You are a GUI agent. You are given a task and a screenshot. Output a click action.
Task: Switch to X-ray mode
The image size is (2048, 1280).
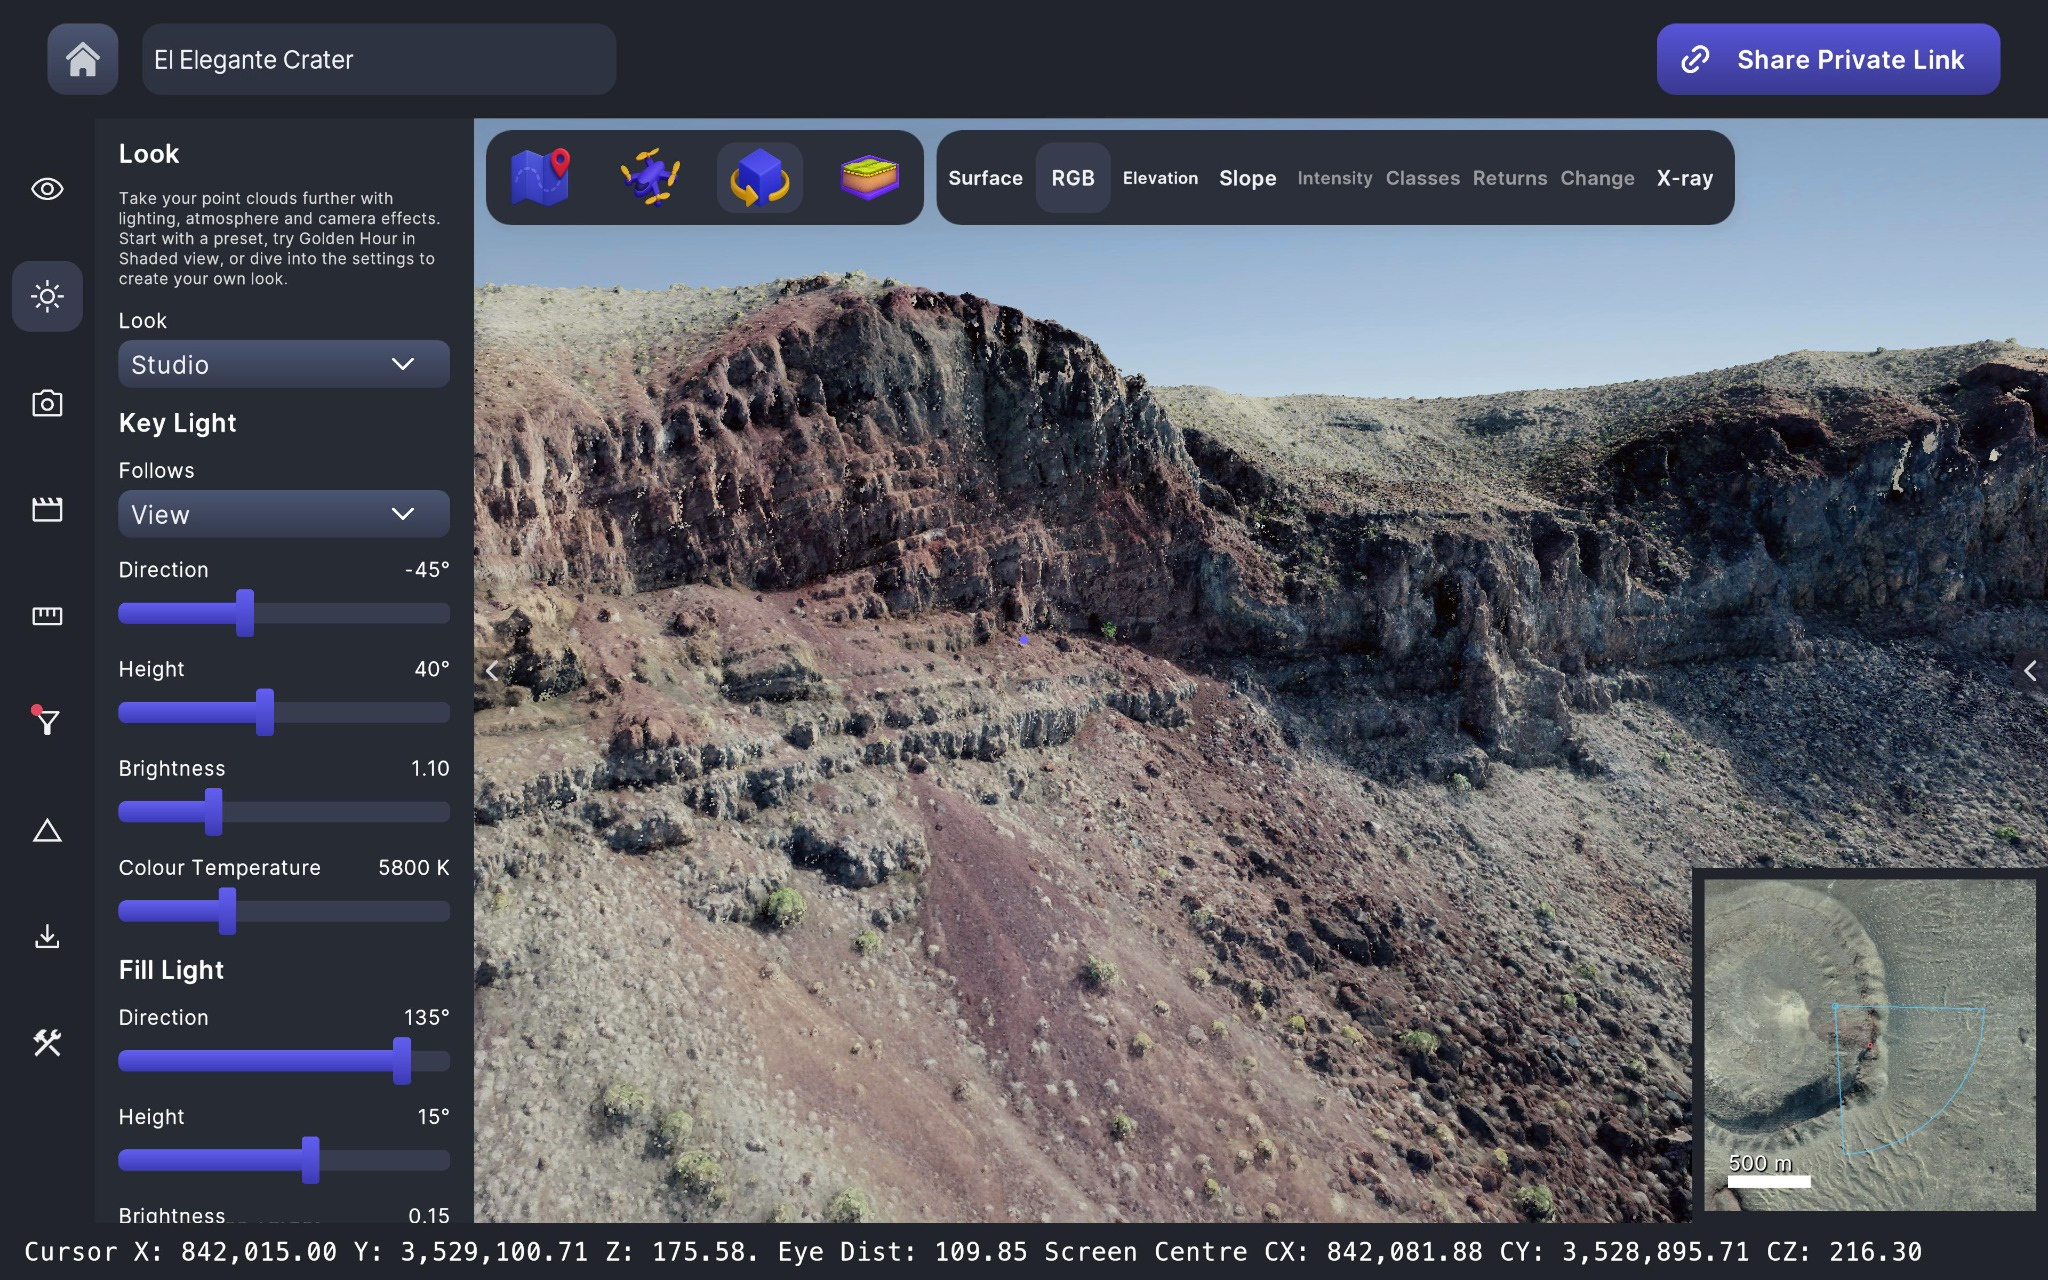tap(1684, 178)
